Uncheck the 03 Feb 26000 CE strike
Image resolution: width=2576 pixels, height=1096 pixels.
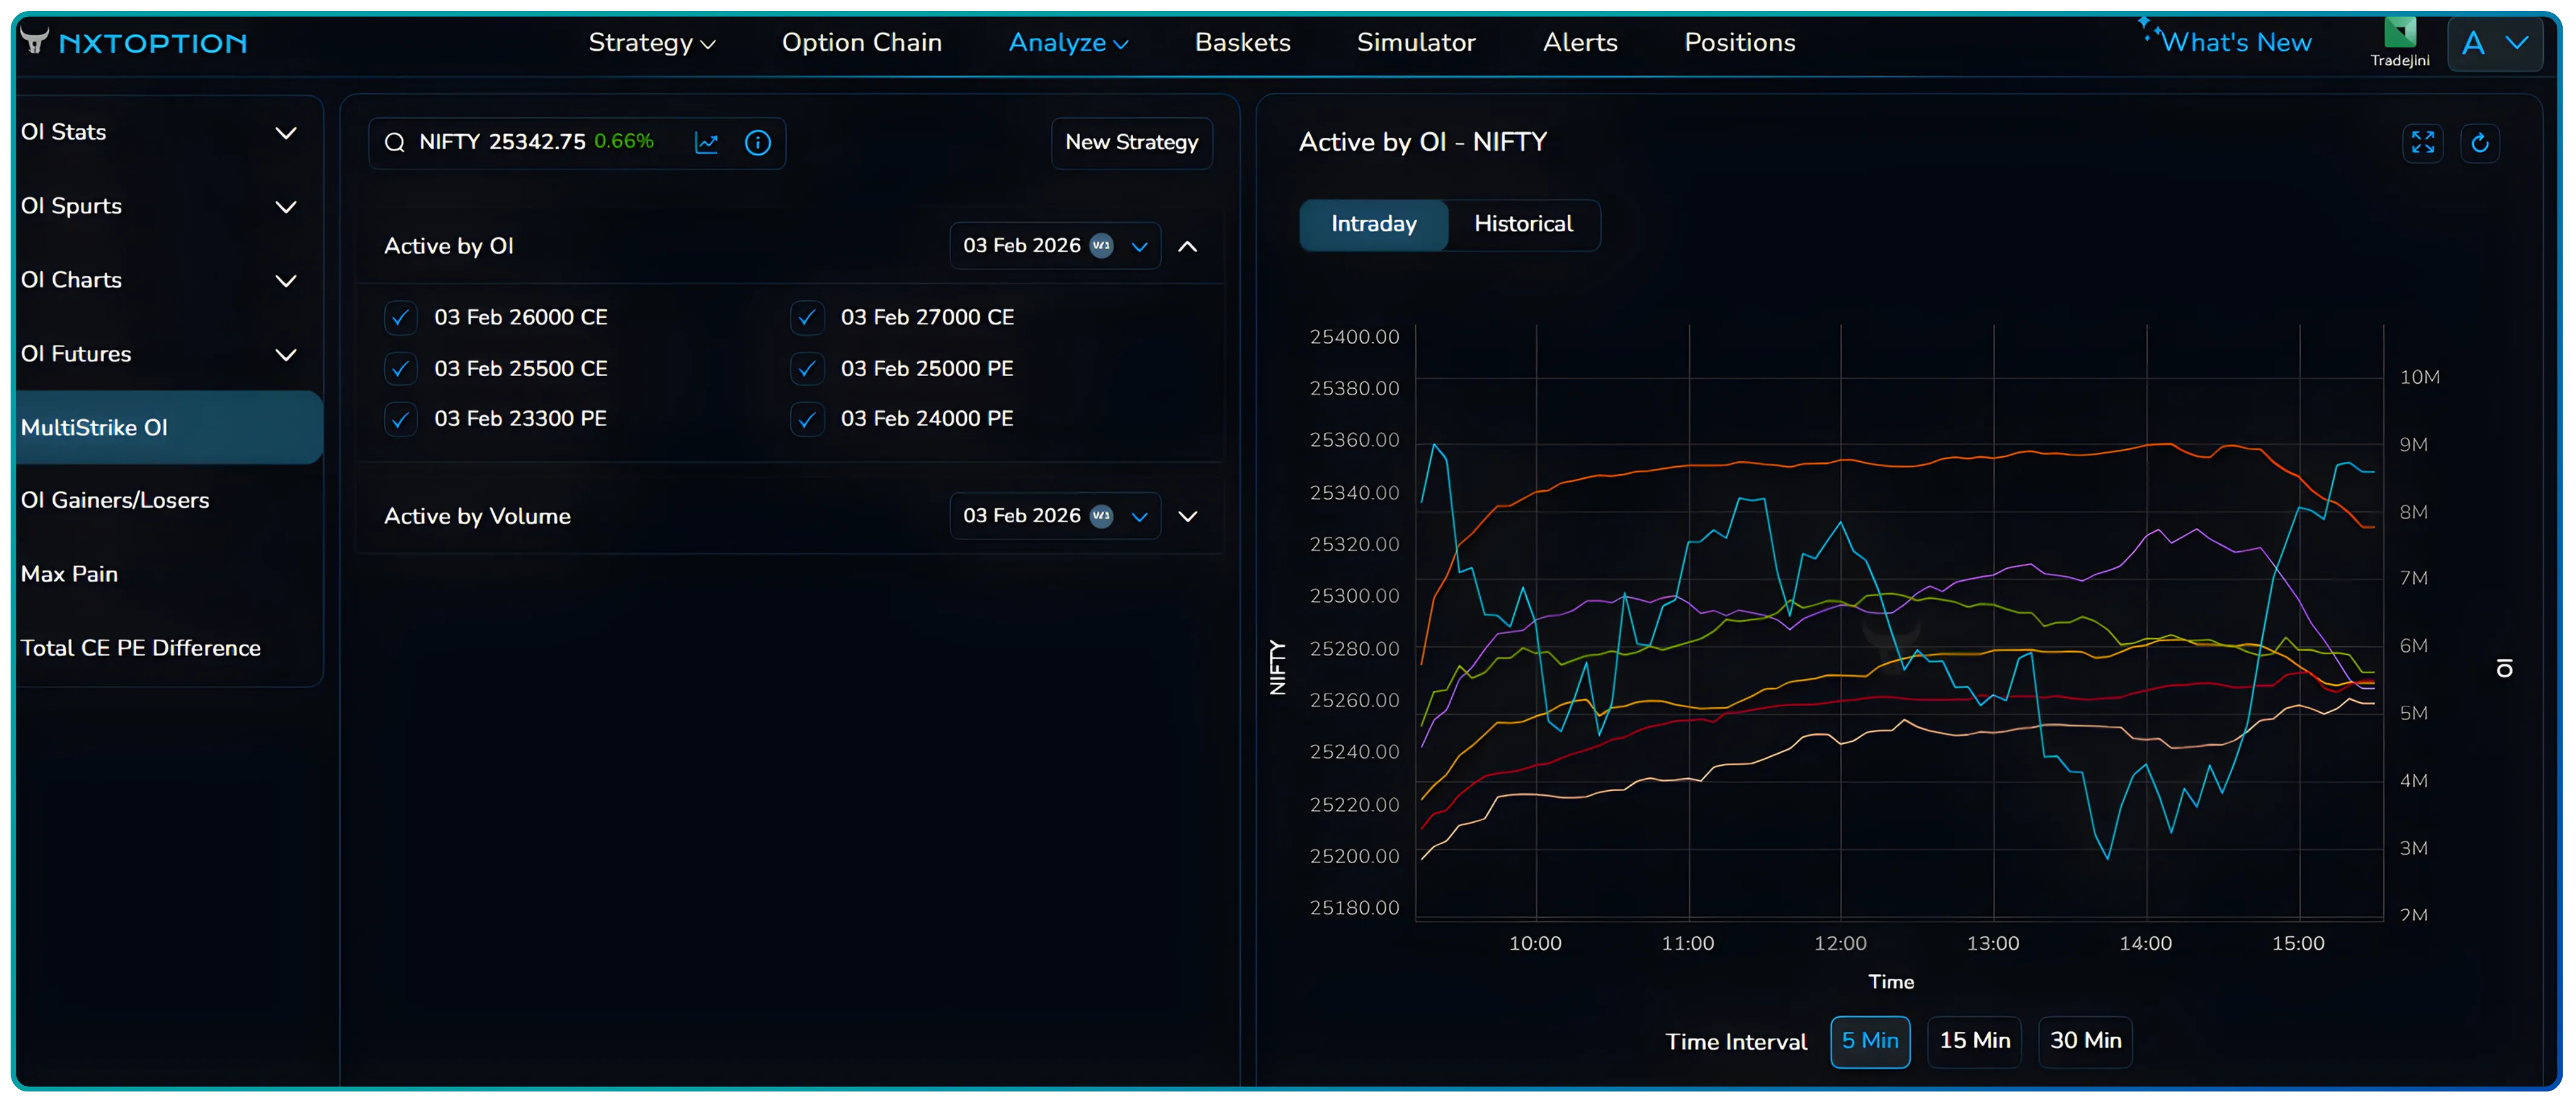tap(400, 317)
